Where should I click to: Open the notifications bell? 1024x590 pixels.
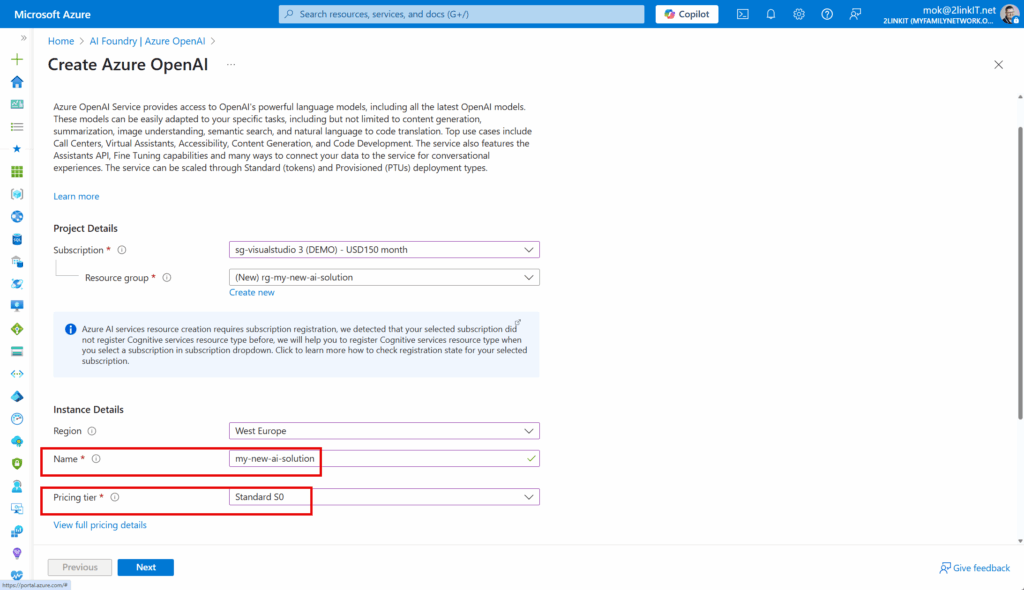[771, 14]
